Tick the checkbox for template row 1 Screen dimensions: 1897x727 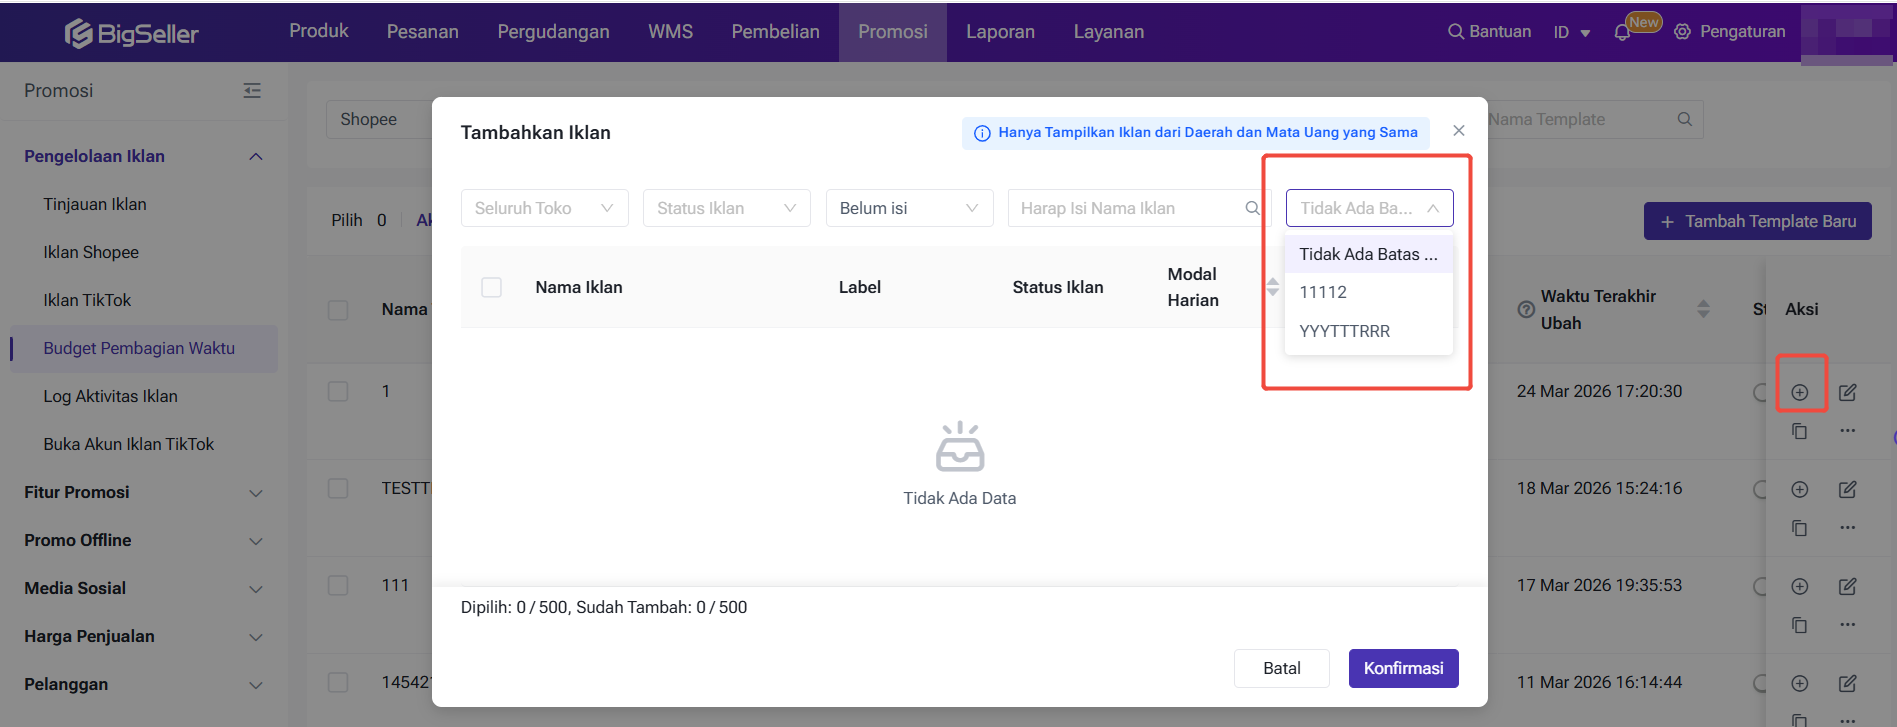[x=338, y=391]
